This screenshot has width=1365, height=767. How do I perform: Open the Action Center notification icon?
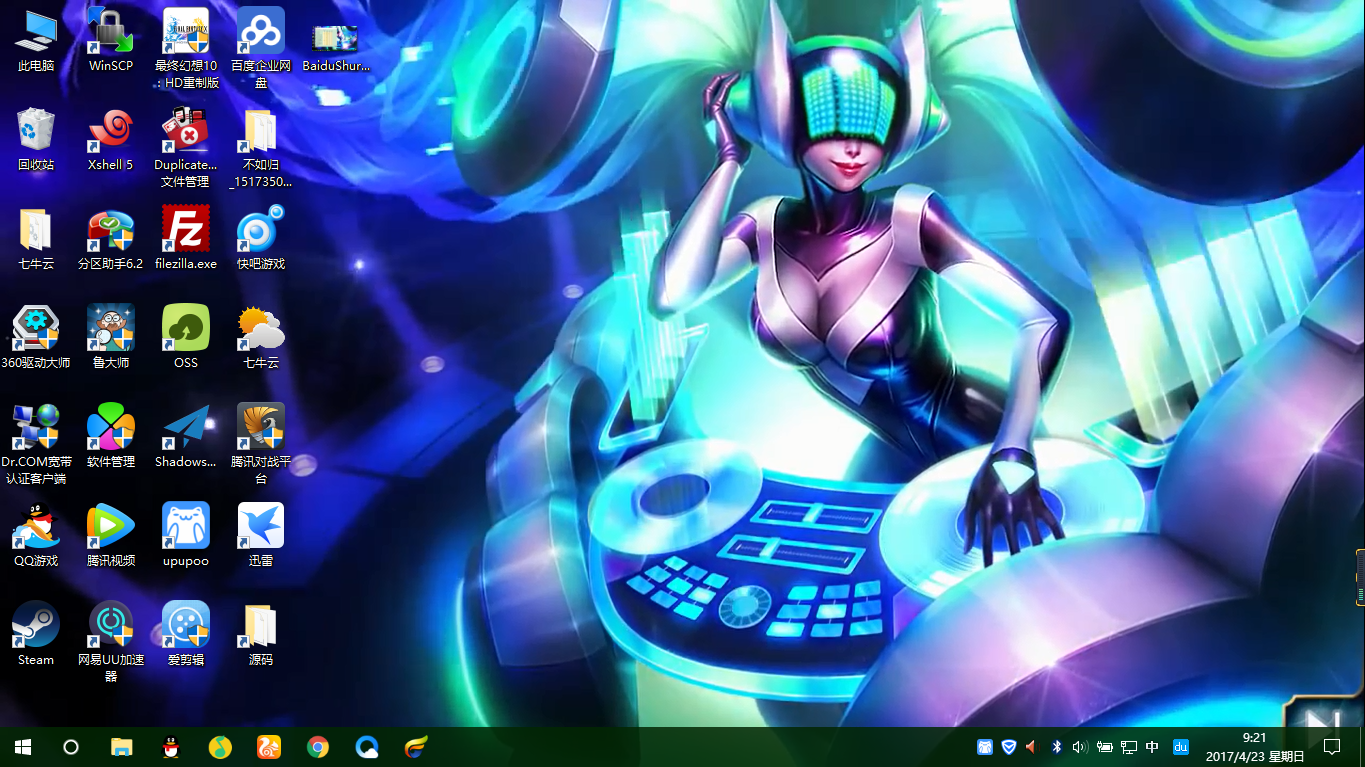pyautogui.click(x=1332, y=747)
